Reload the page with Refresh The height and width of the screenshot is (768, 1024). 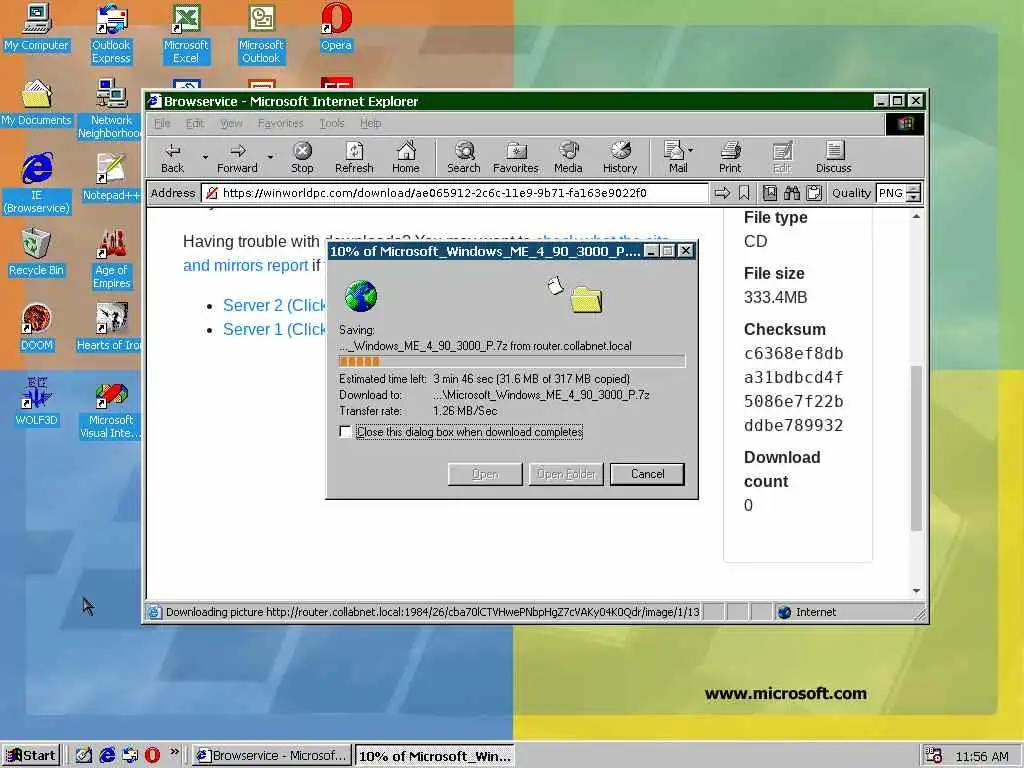point(354,157)
